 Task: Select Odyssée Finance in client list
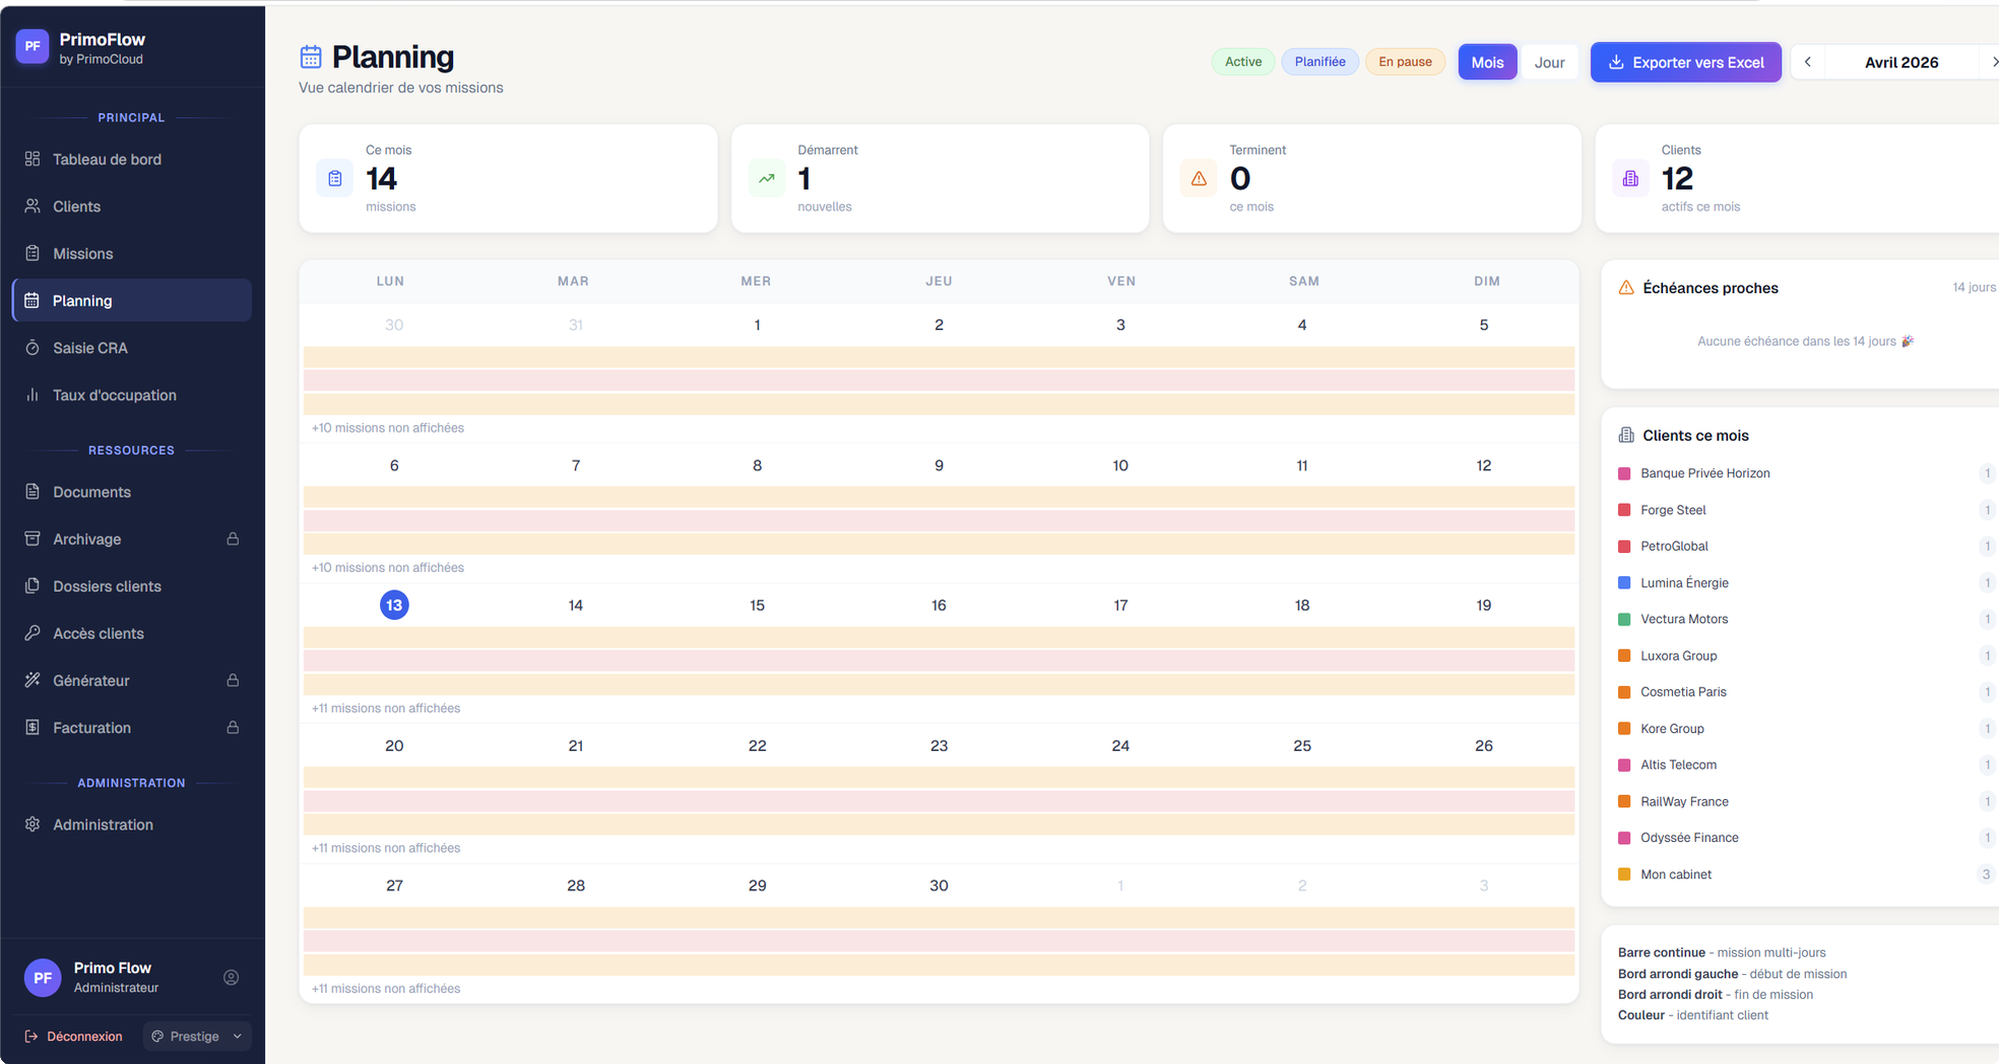pyautogui.click(x=1806, y=838)
